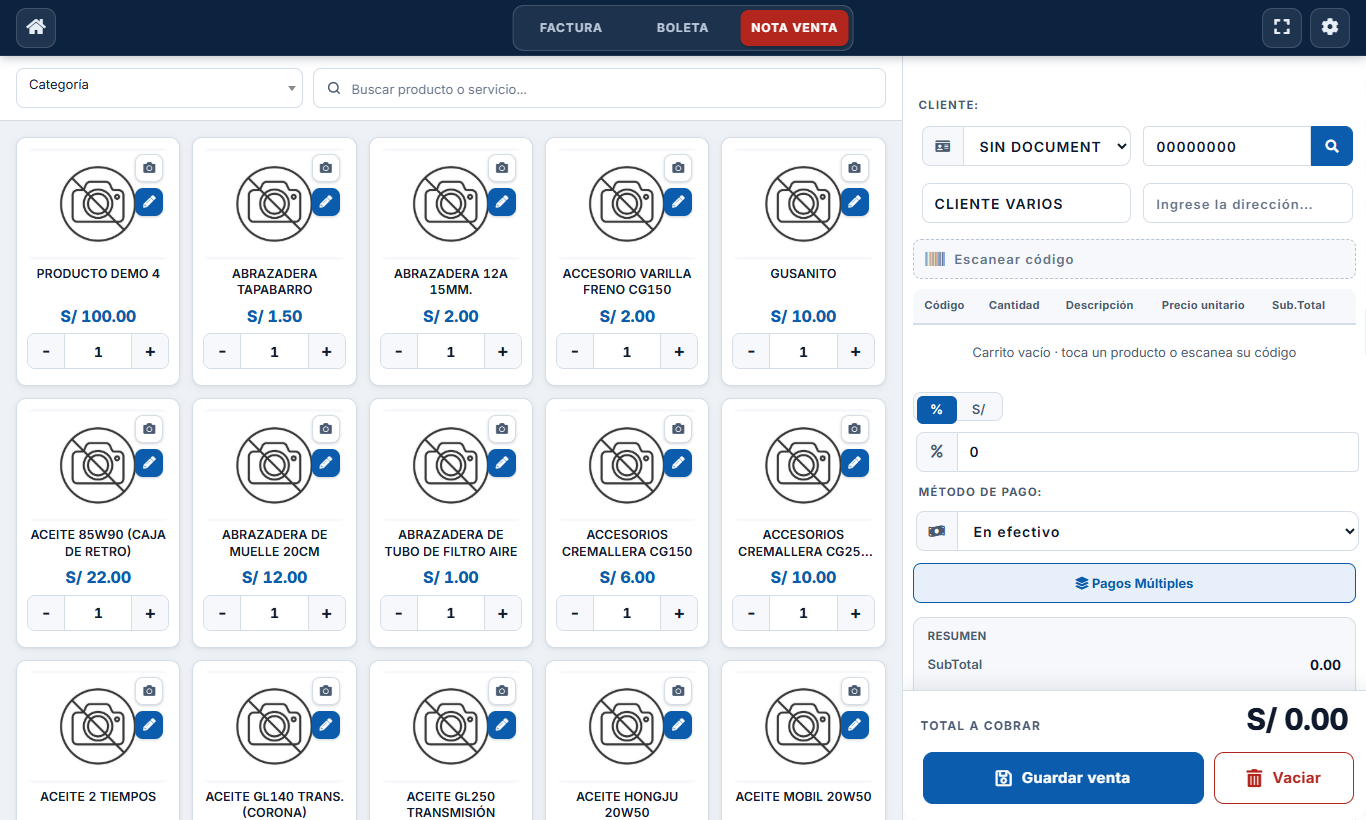This screenshot has height=820, width=1366.
Task: Edit ABRAZADERA 12A 15MM. pencil icon
Action: [502, 202]
